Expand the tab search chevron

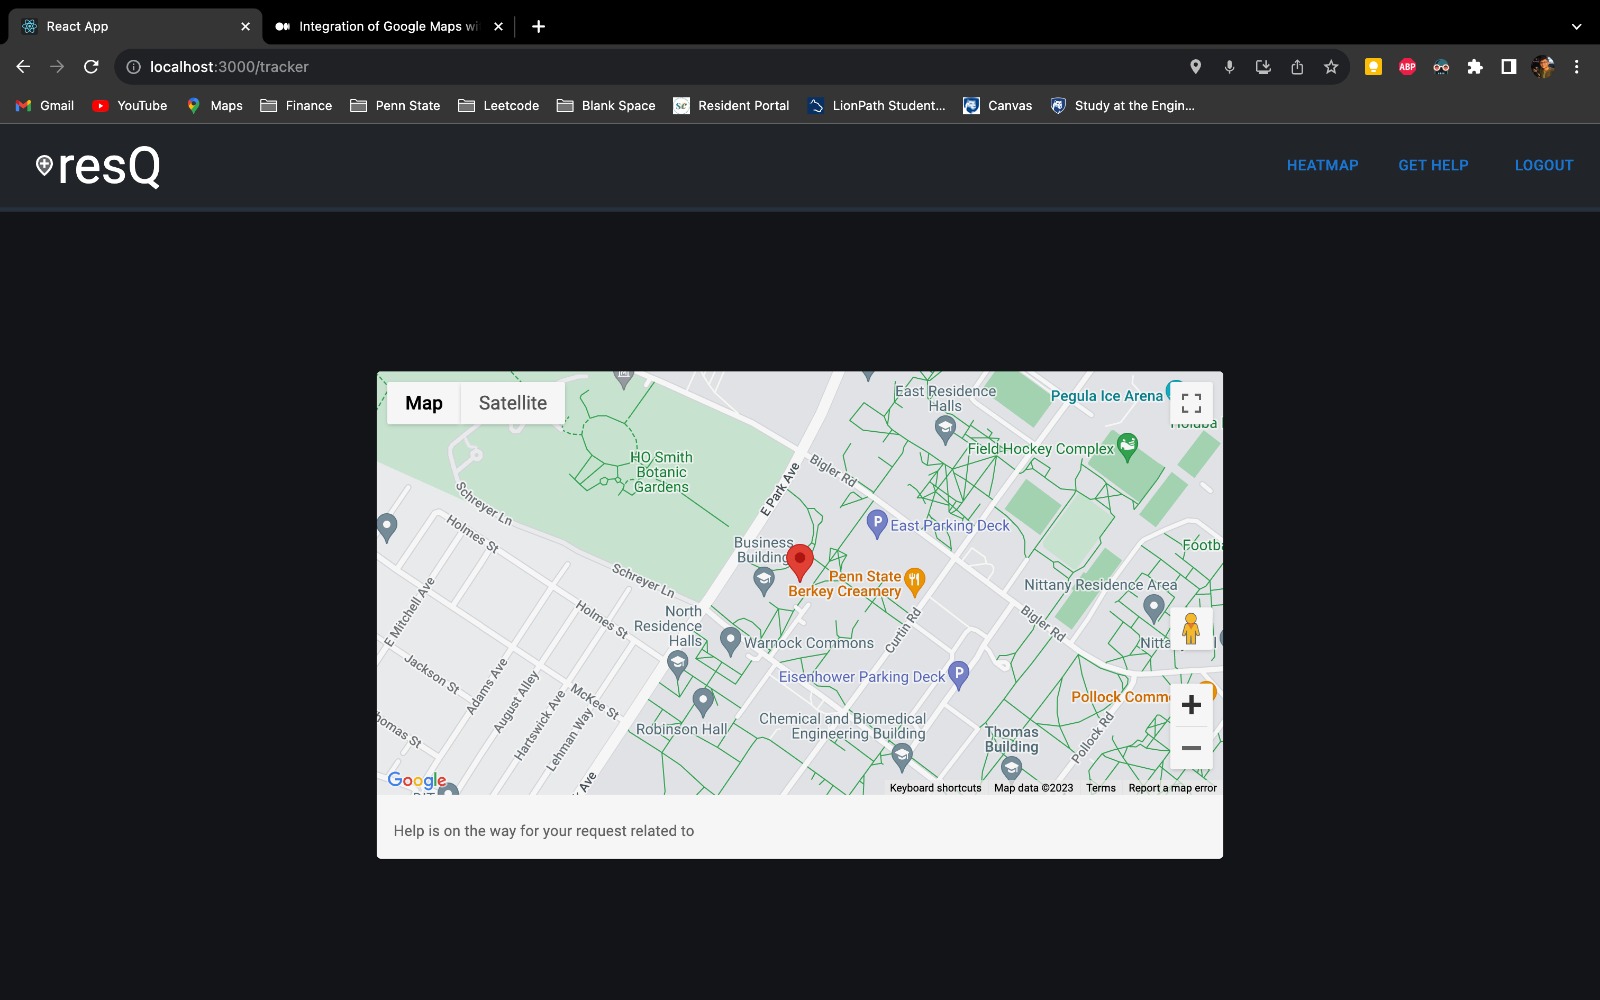pyautogui.click(x=1577, y=27)
